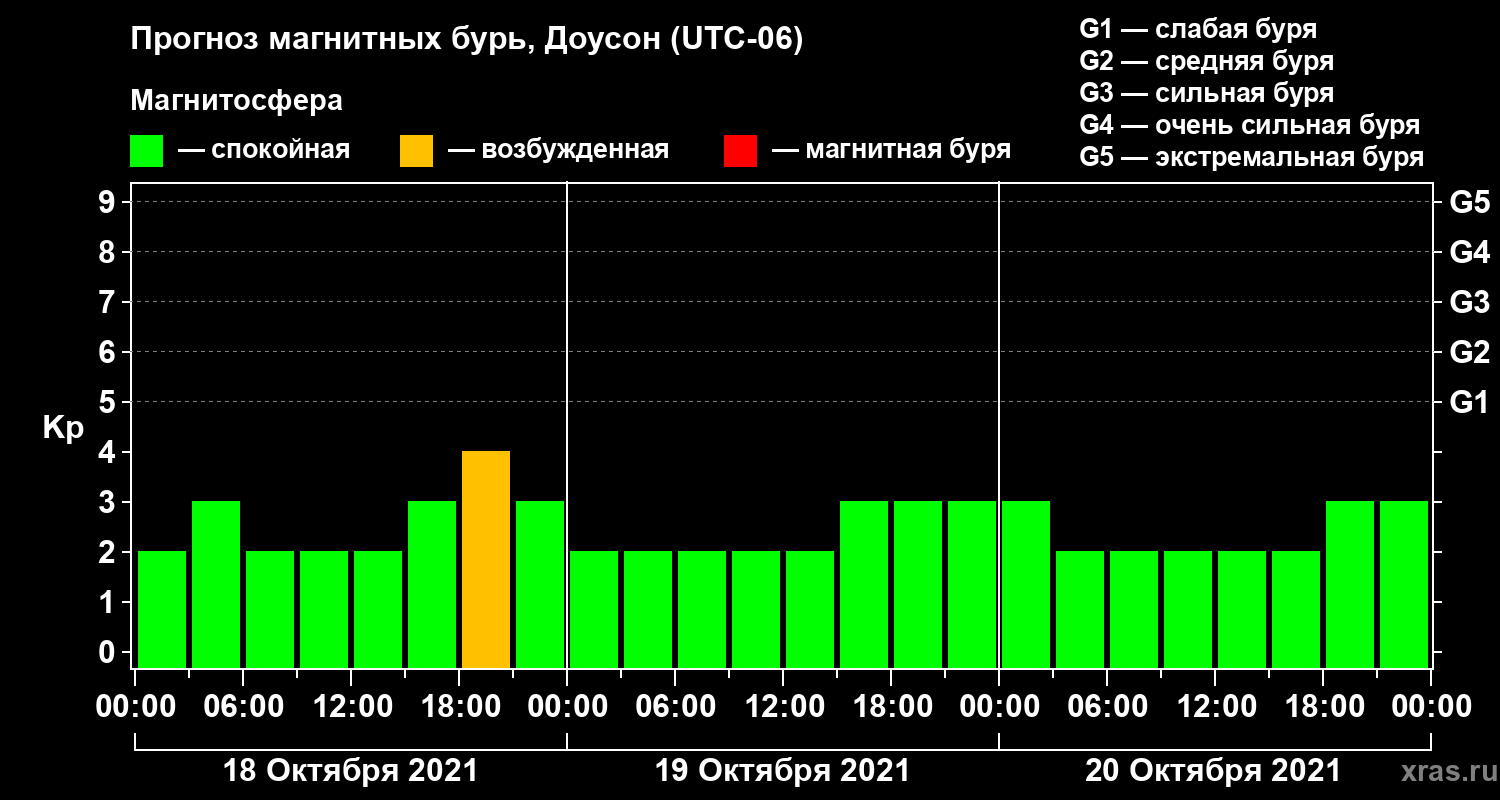Click the green 'спокойная' legend swatch
1500x800 pixels.
(x=146, y=151)
